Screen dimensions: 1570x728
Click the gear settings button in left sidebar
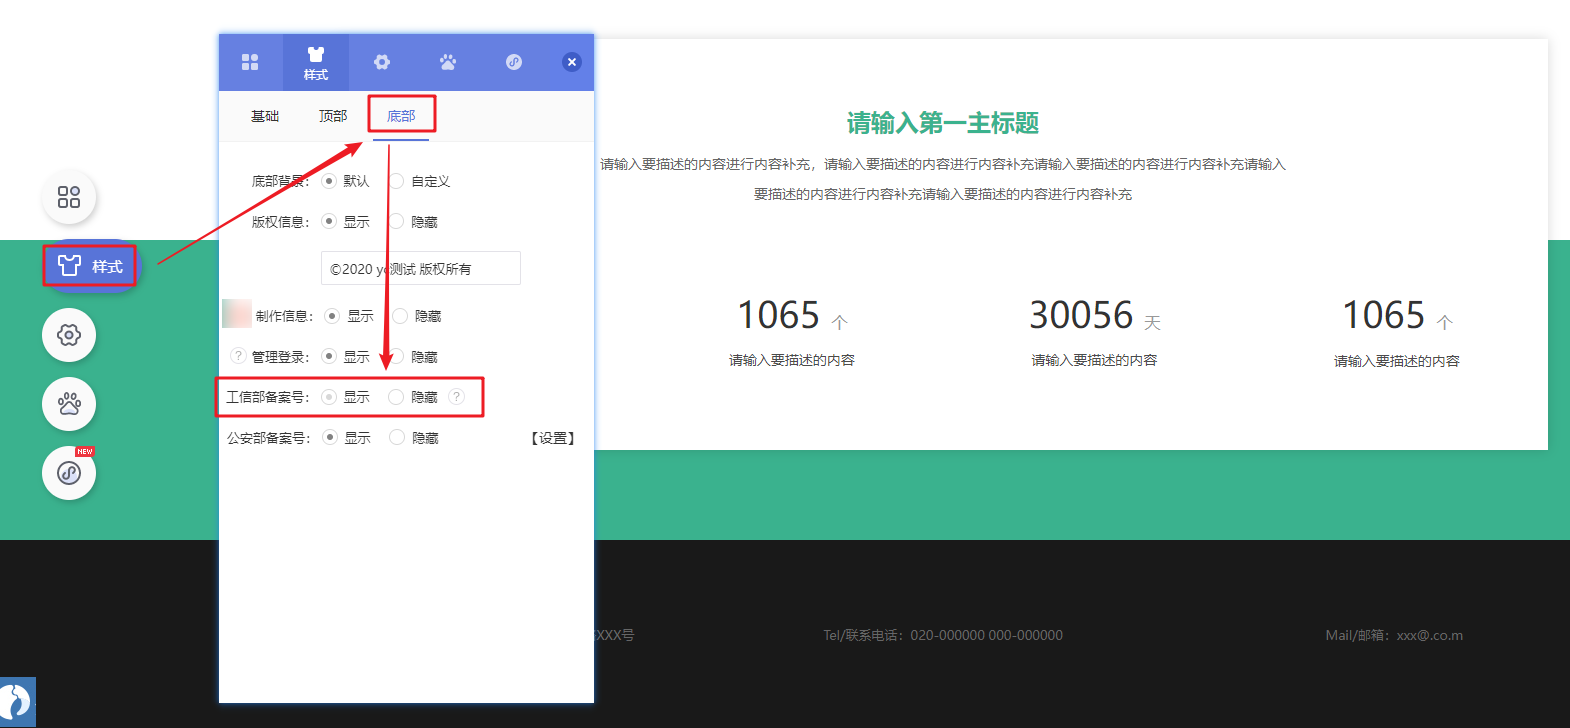pos(69,335)
